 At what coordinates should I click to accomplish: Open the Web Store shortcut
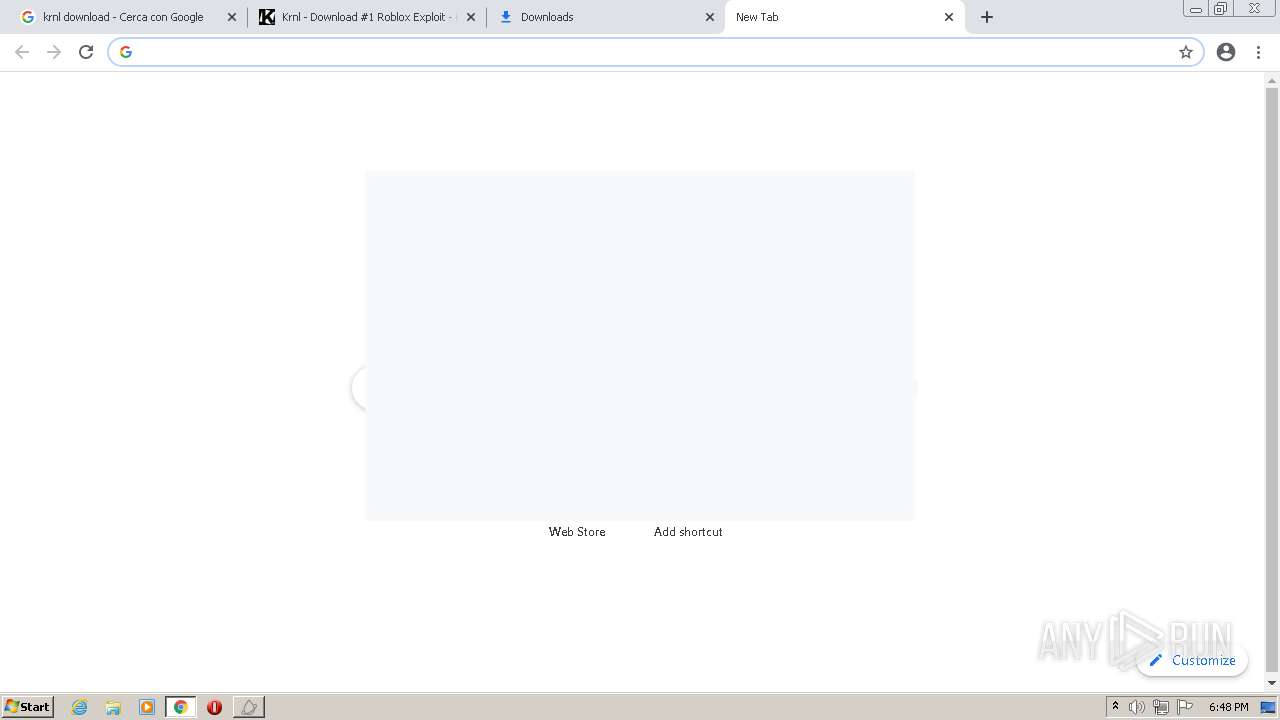click(577, 532)
